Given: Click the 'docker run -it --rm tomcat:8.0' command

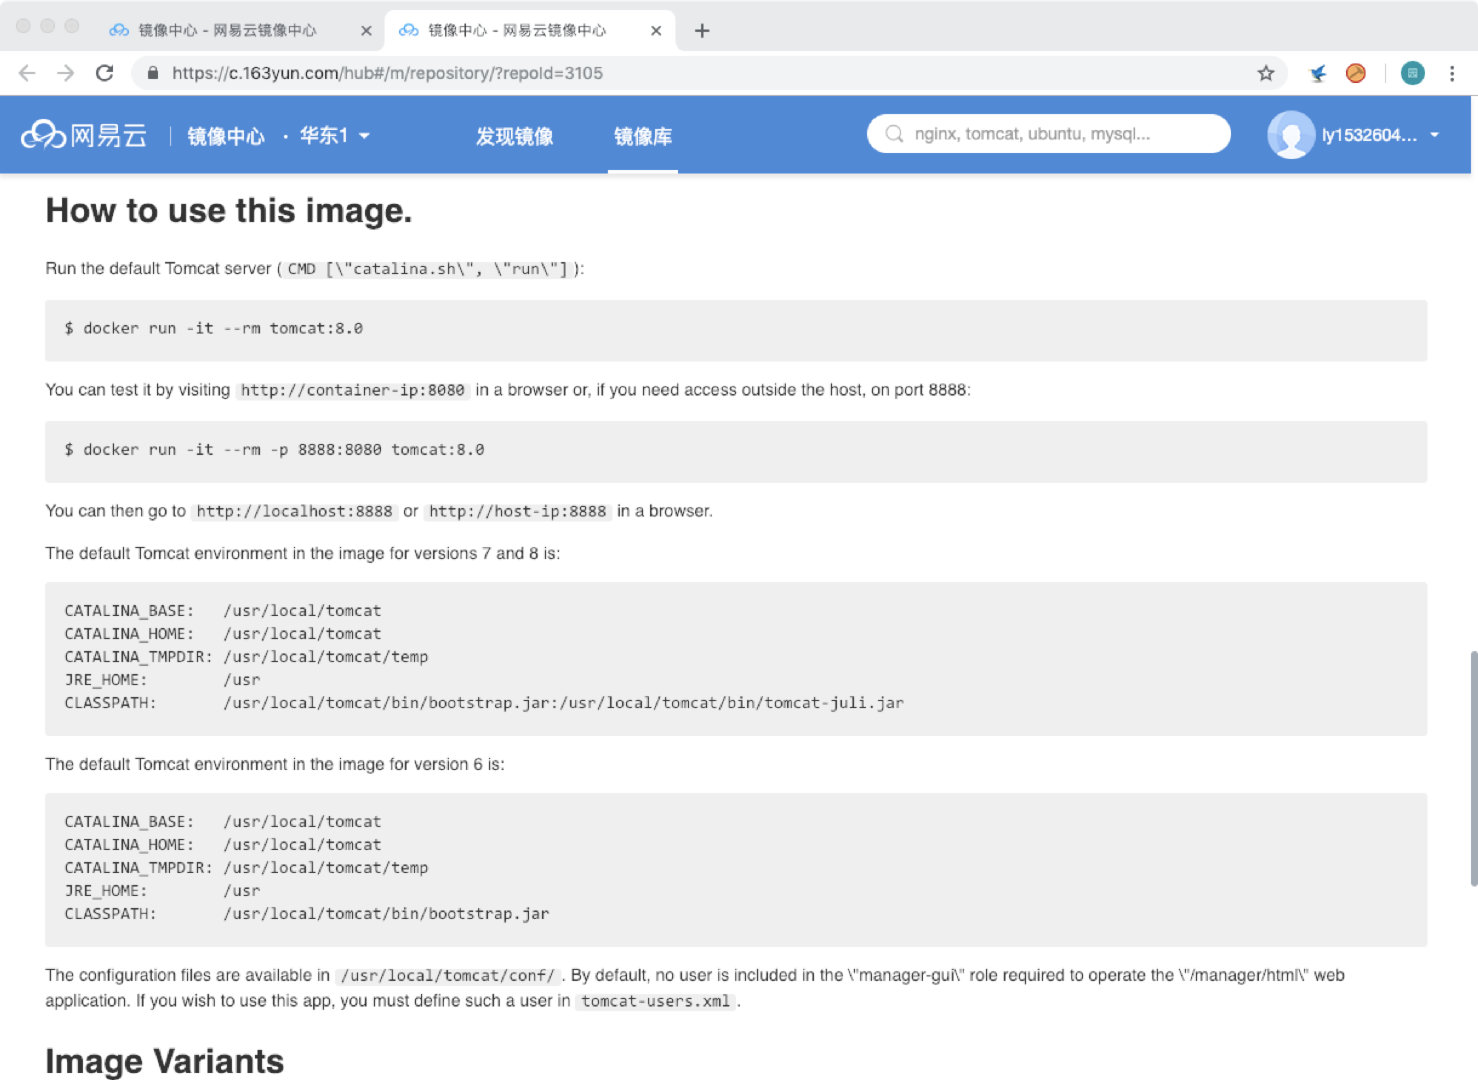Looking at the screenshot, I should 214,329.
